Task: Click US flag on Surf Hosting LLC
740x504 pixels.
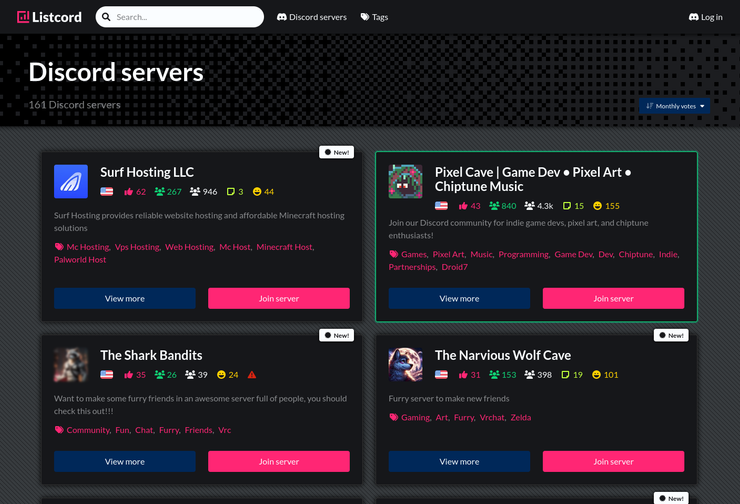Action: coord(107,192)
